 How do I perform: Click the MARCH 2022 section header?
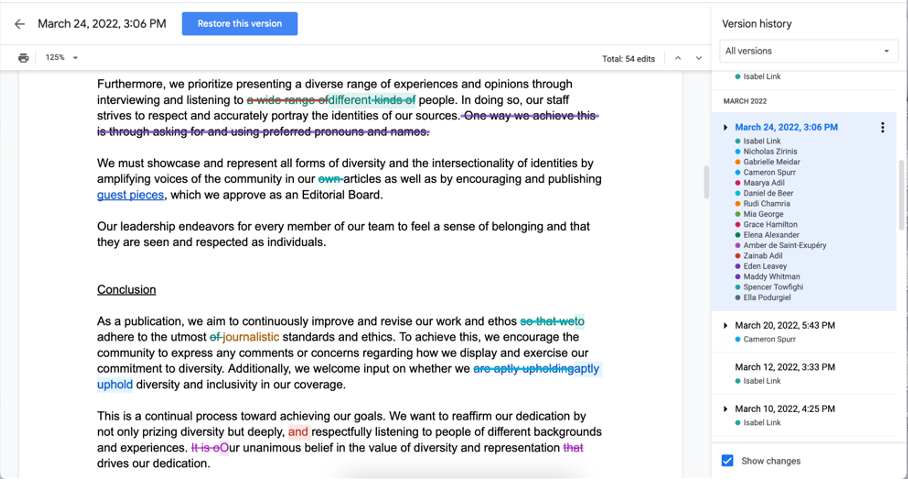[x=745, y=101]
